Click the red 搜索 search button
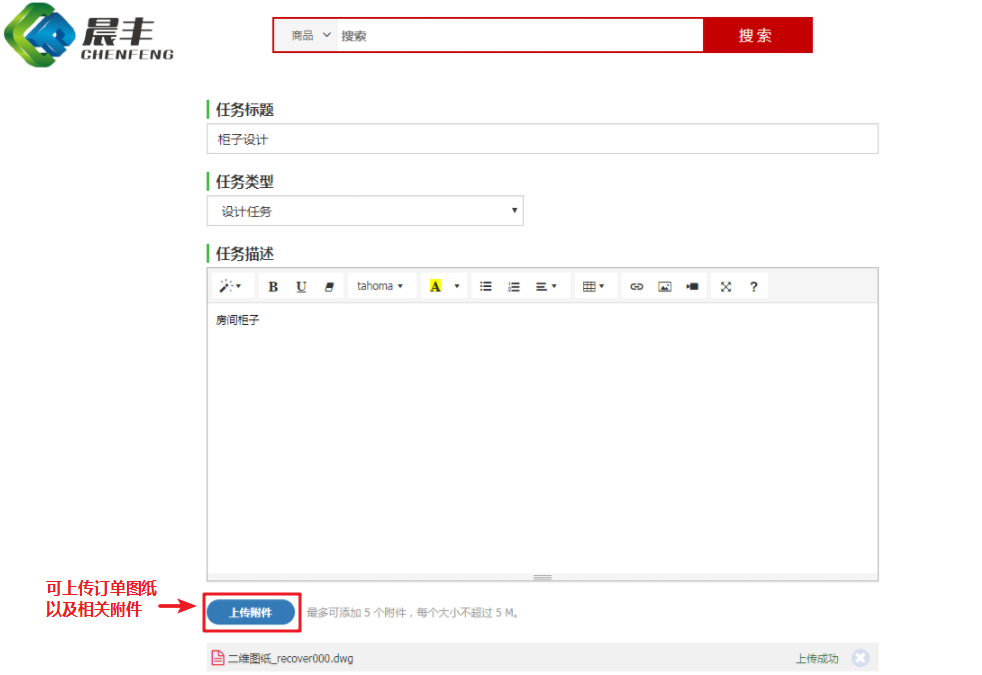This screenshot has height=675, width=982. 757,35
